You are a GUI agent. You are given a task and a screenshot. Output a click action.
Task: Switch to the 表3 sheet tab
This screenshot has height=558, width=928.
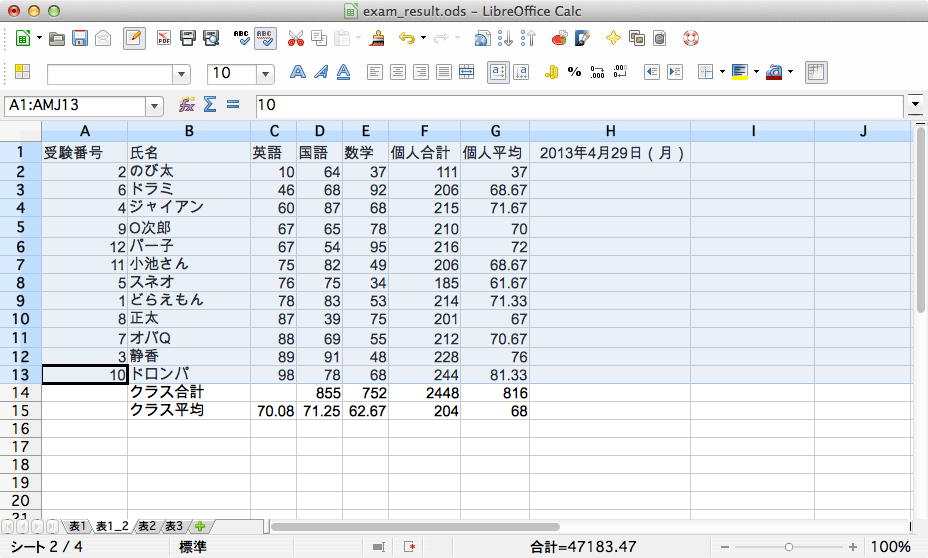tap(173, 526)
